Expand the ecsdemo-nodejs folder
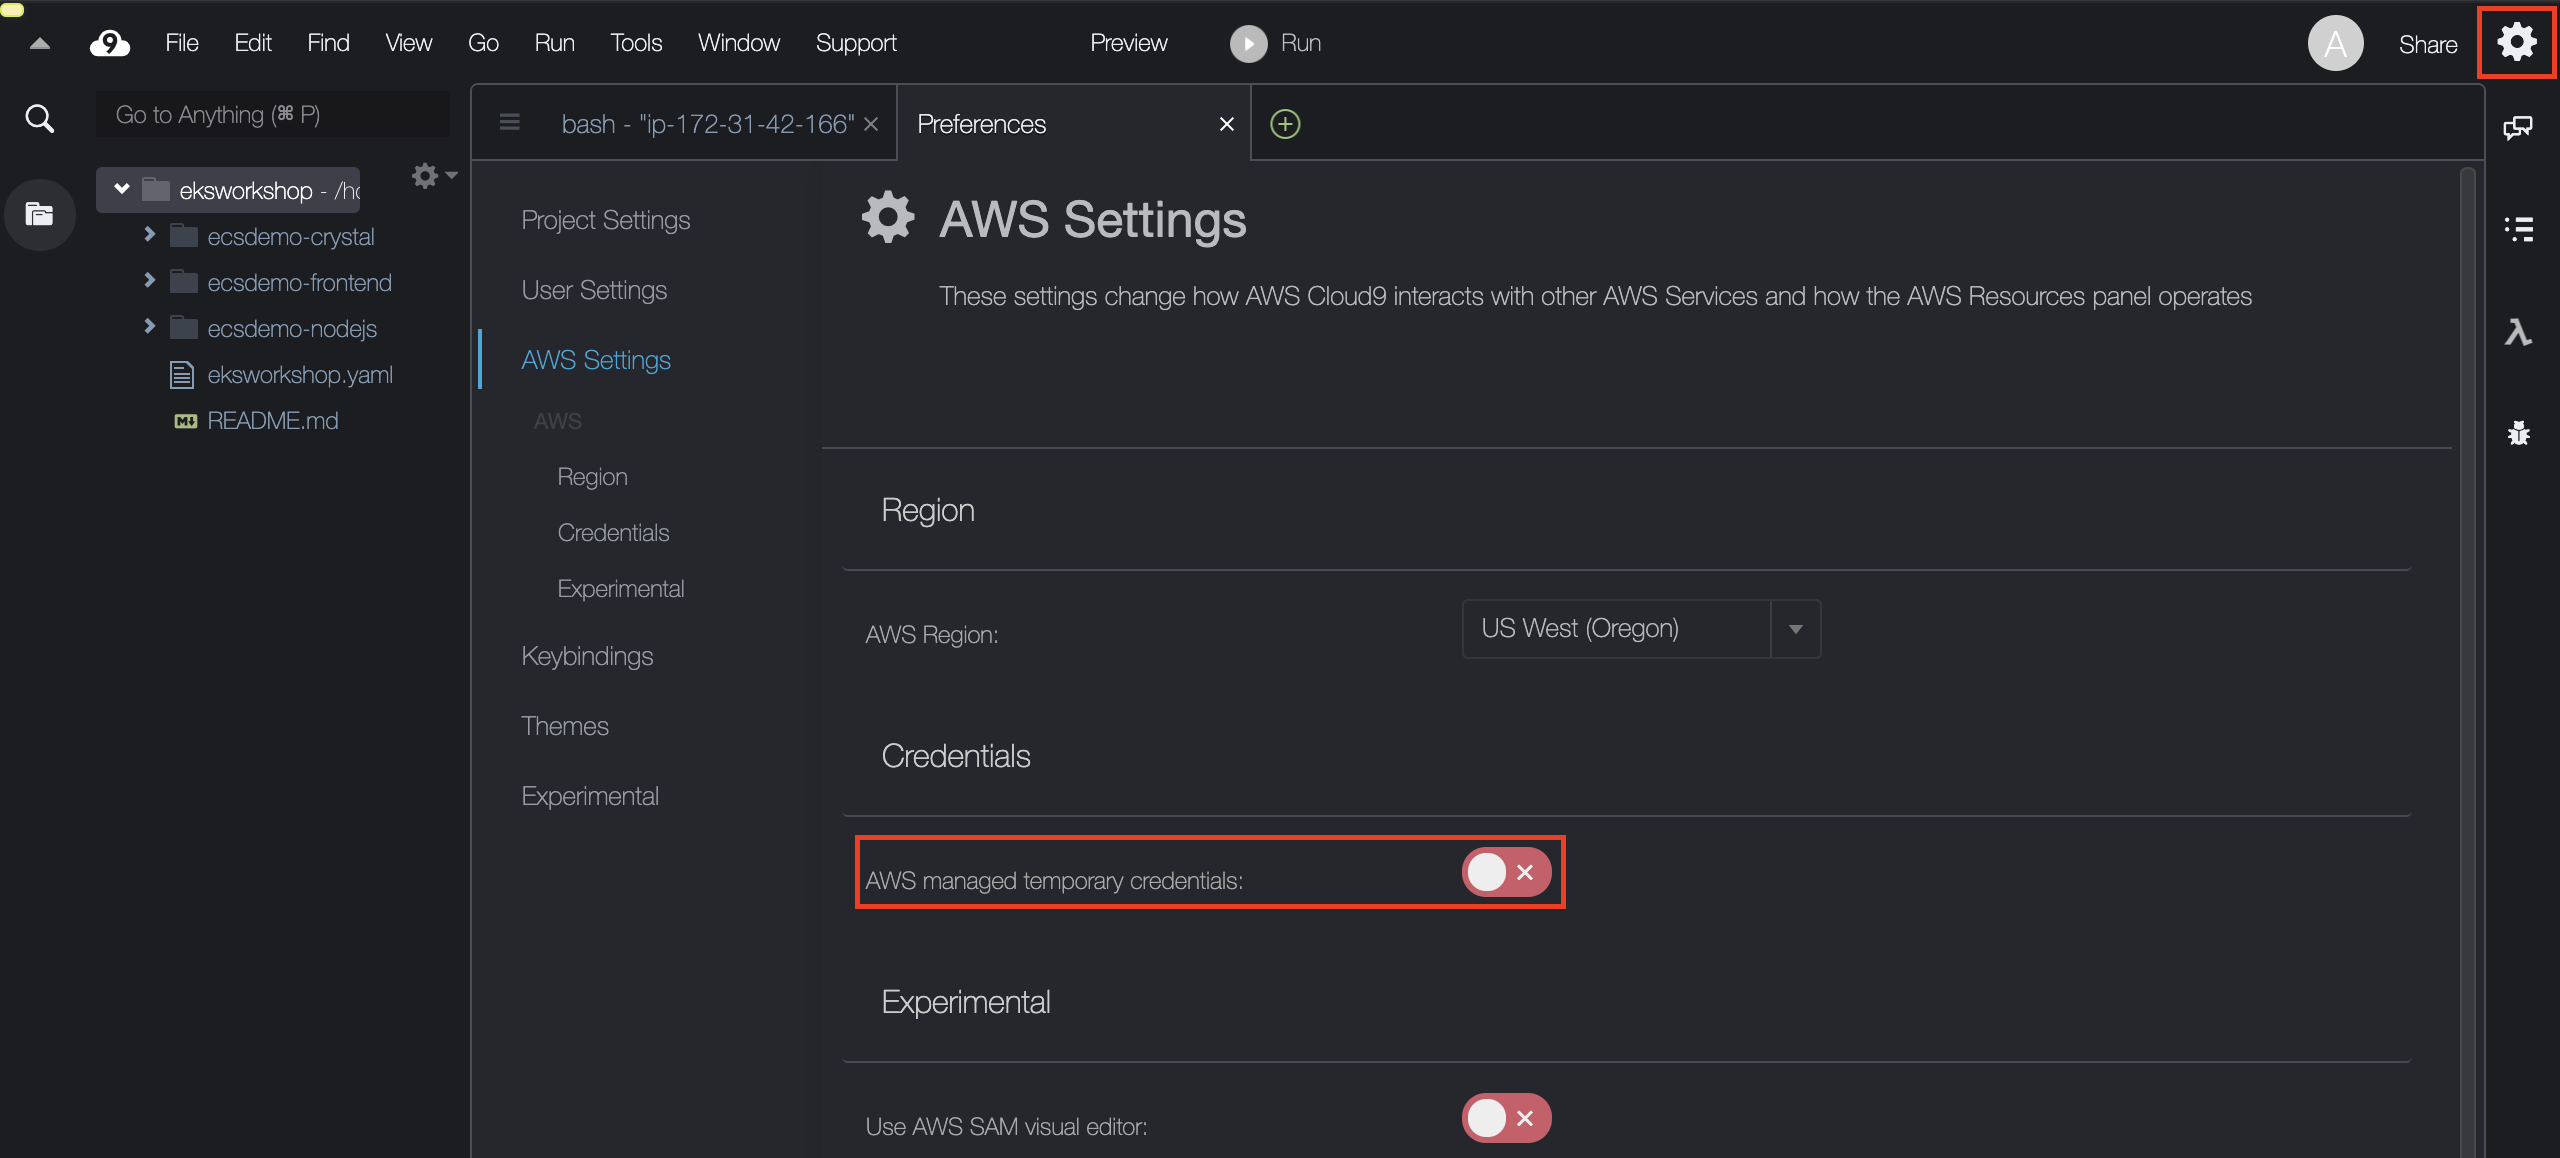This screenshot has width=2560, height=1158. (x=149, y=326)
